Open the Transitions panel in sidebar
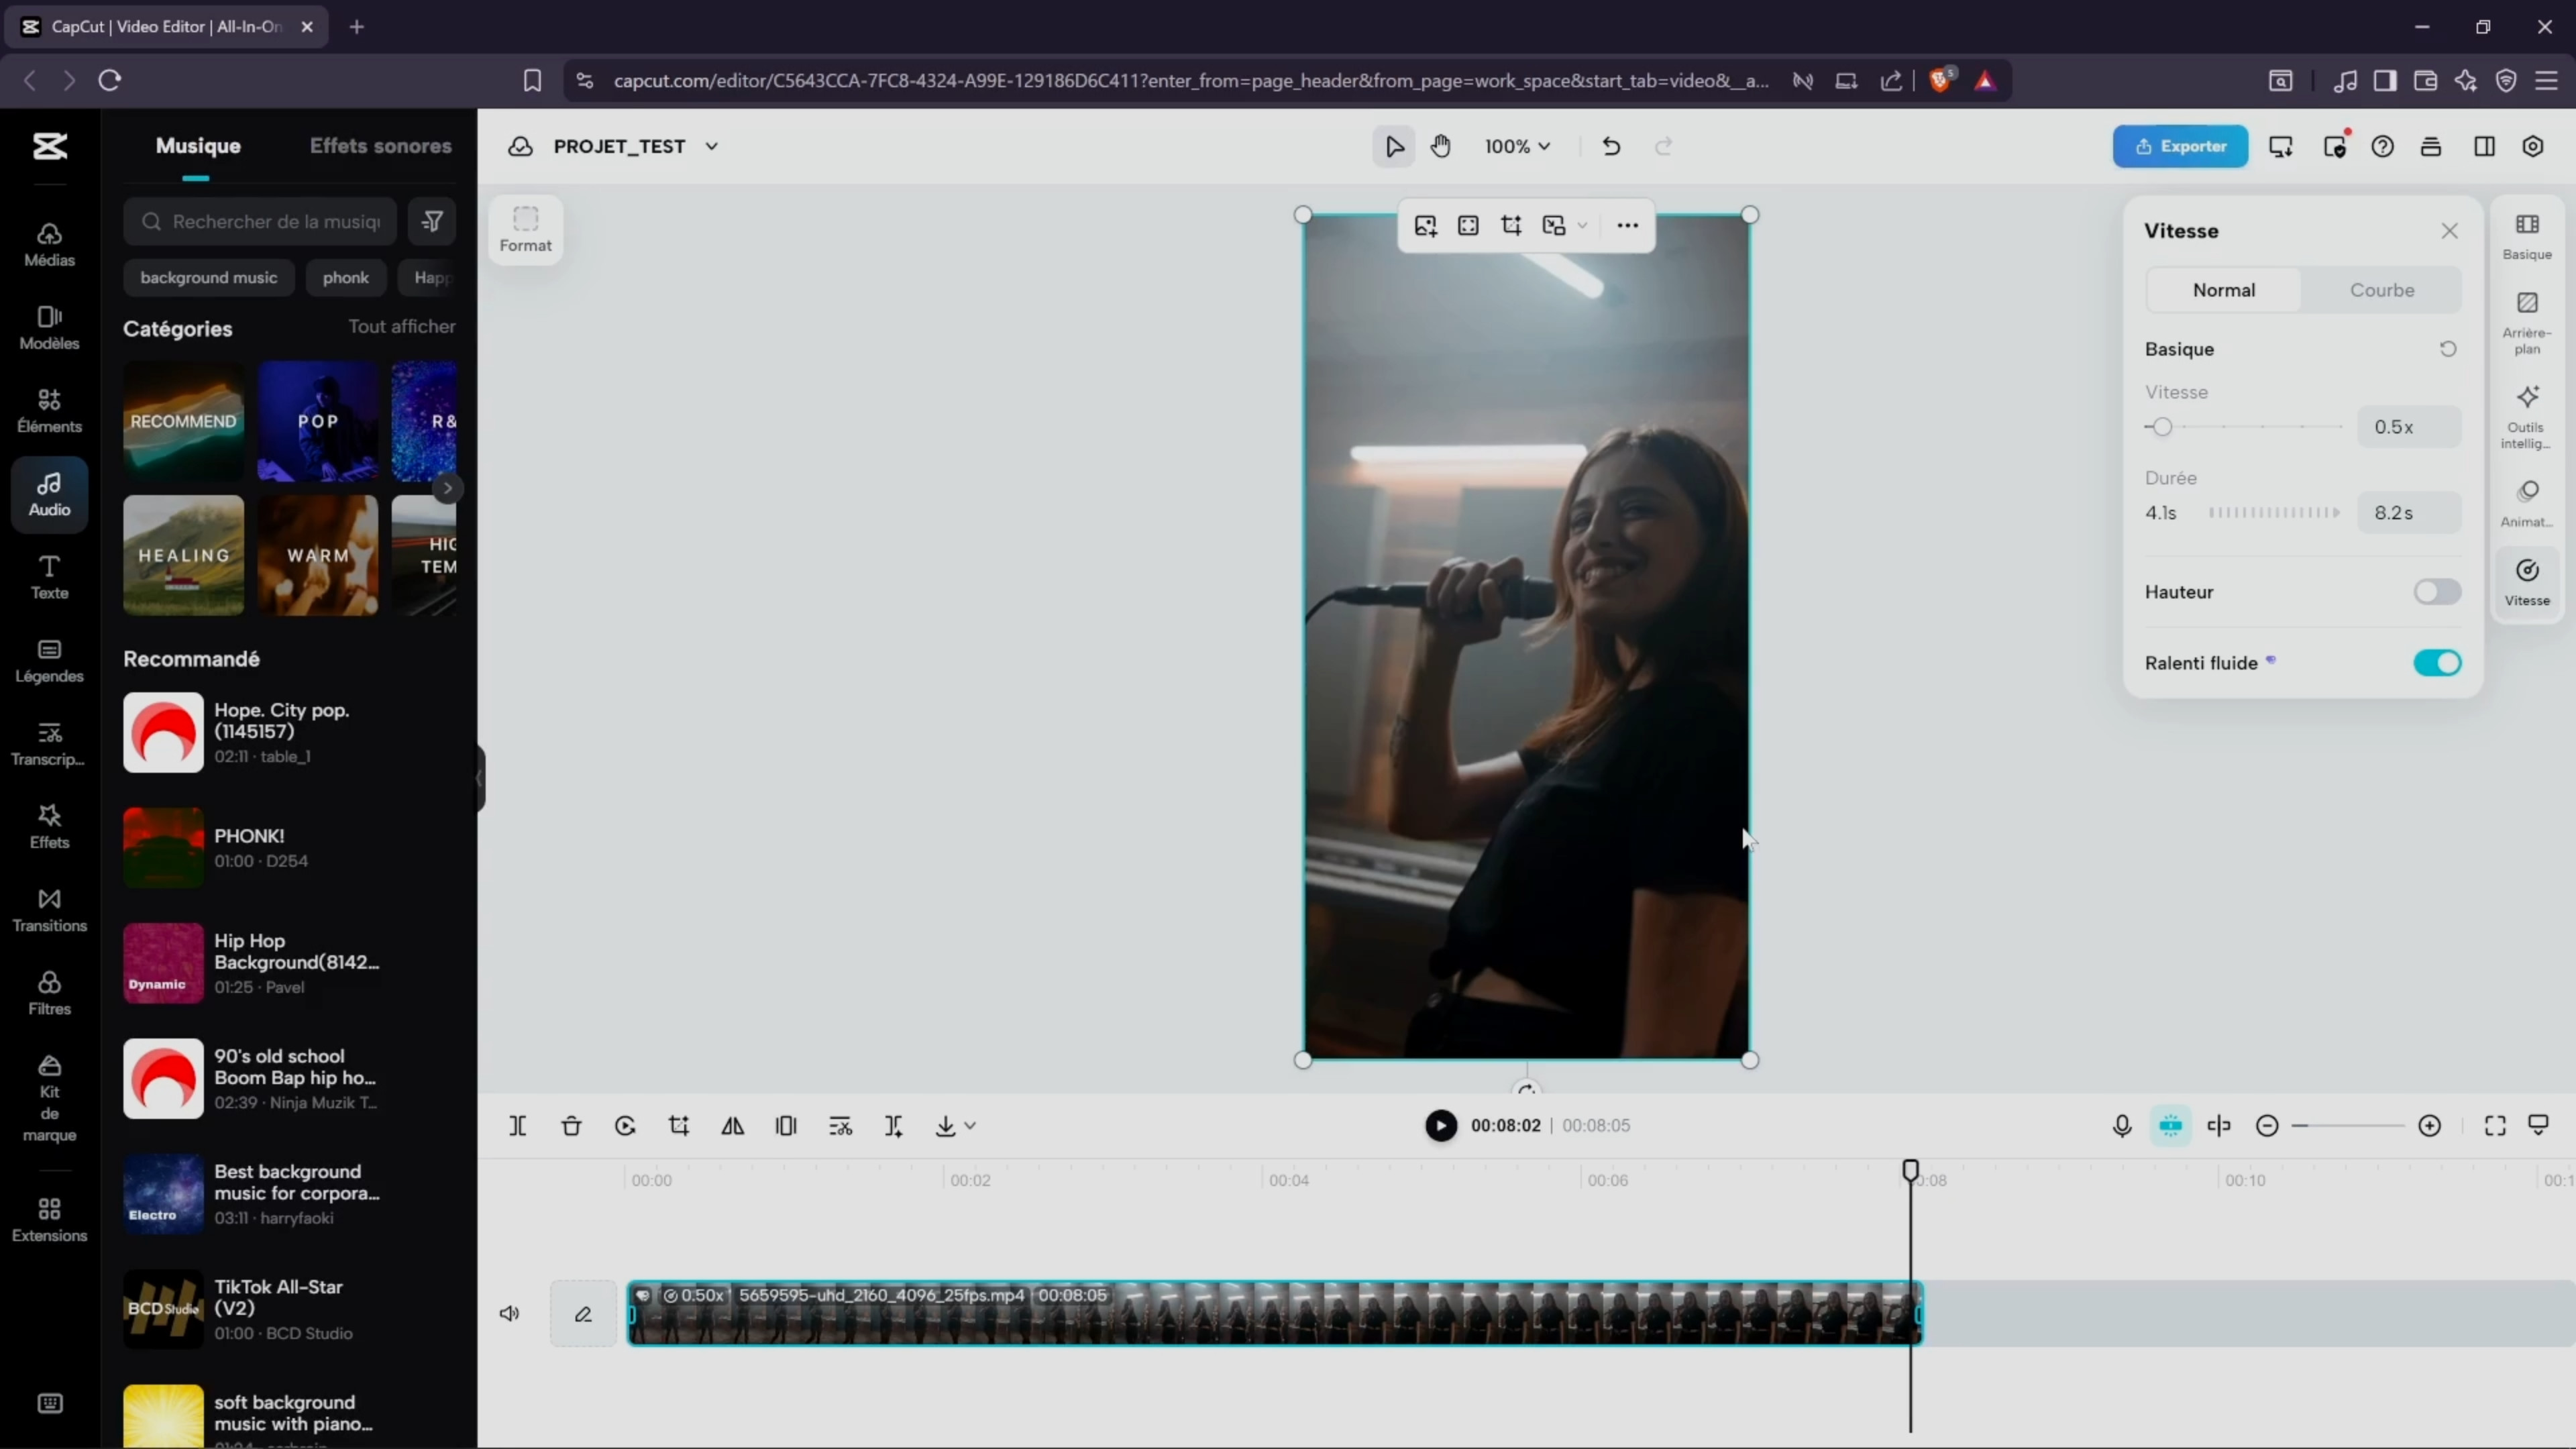The image size is (2576, 1449). (x=49, y=909)
